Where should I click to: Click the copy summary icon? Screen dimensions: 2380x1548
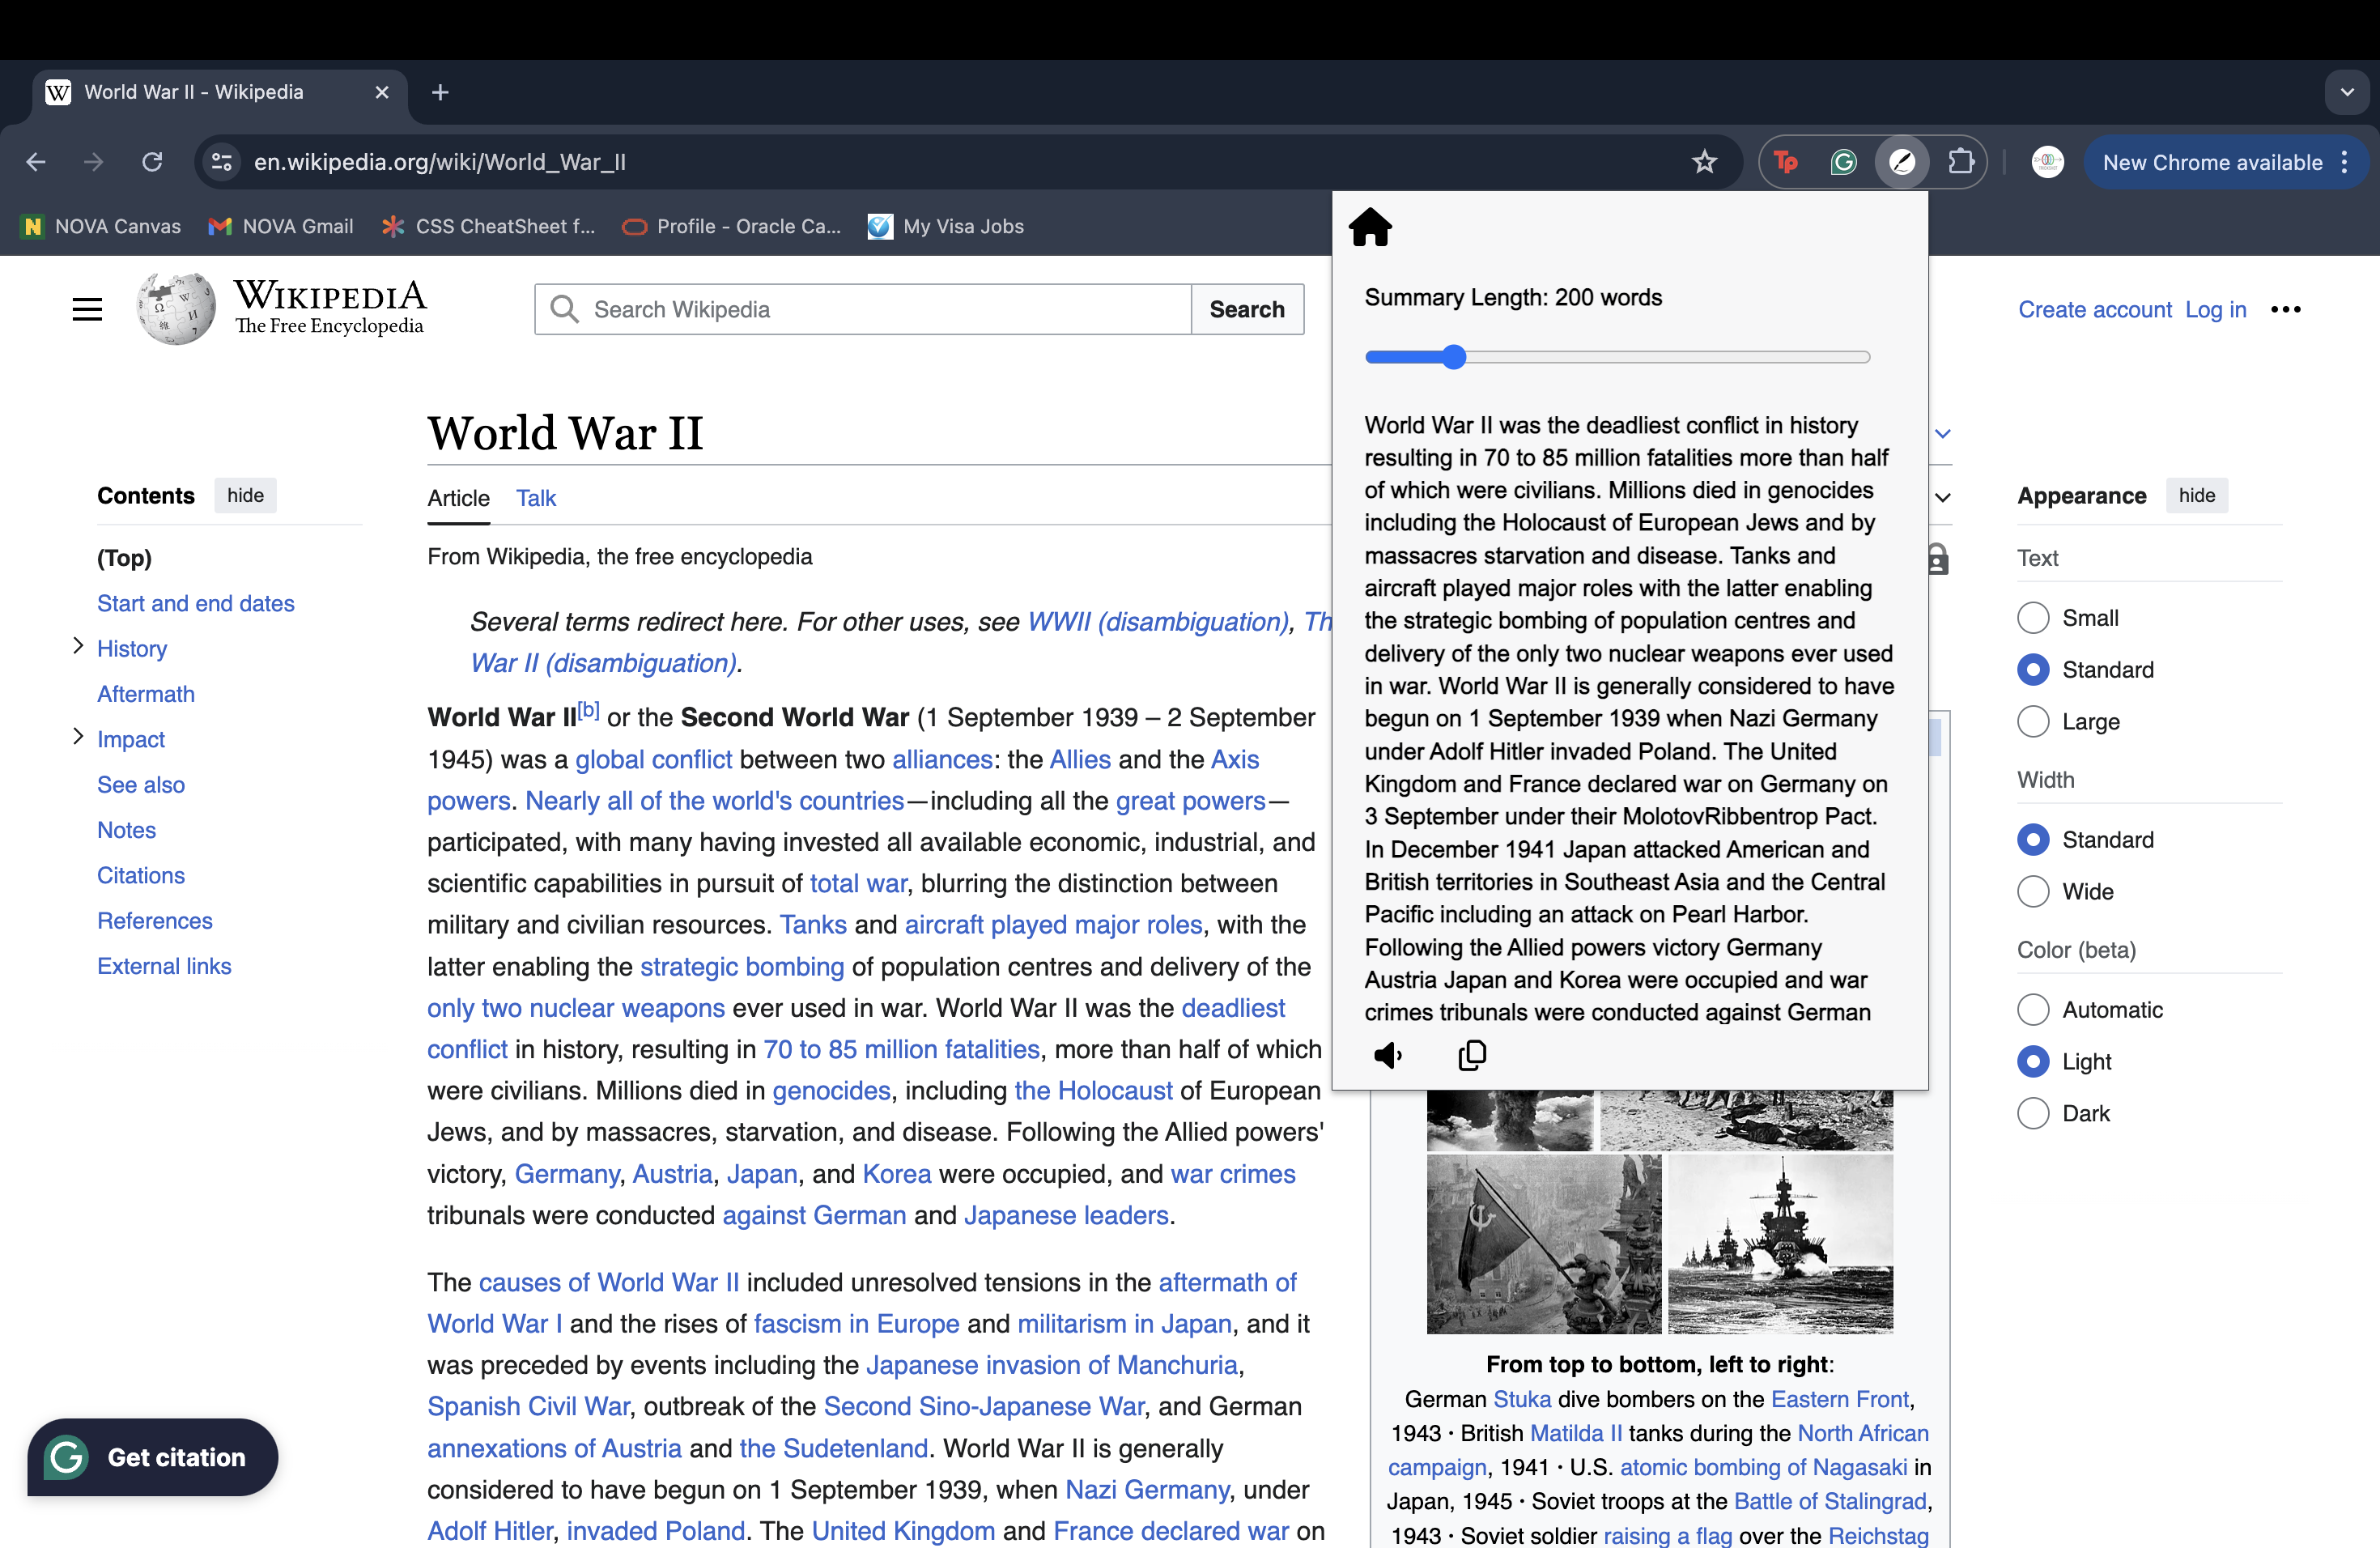(x=1472, y=1055)
